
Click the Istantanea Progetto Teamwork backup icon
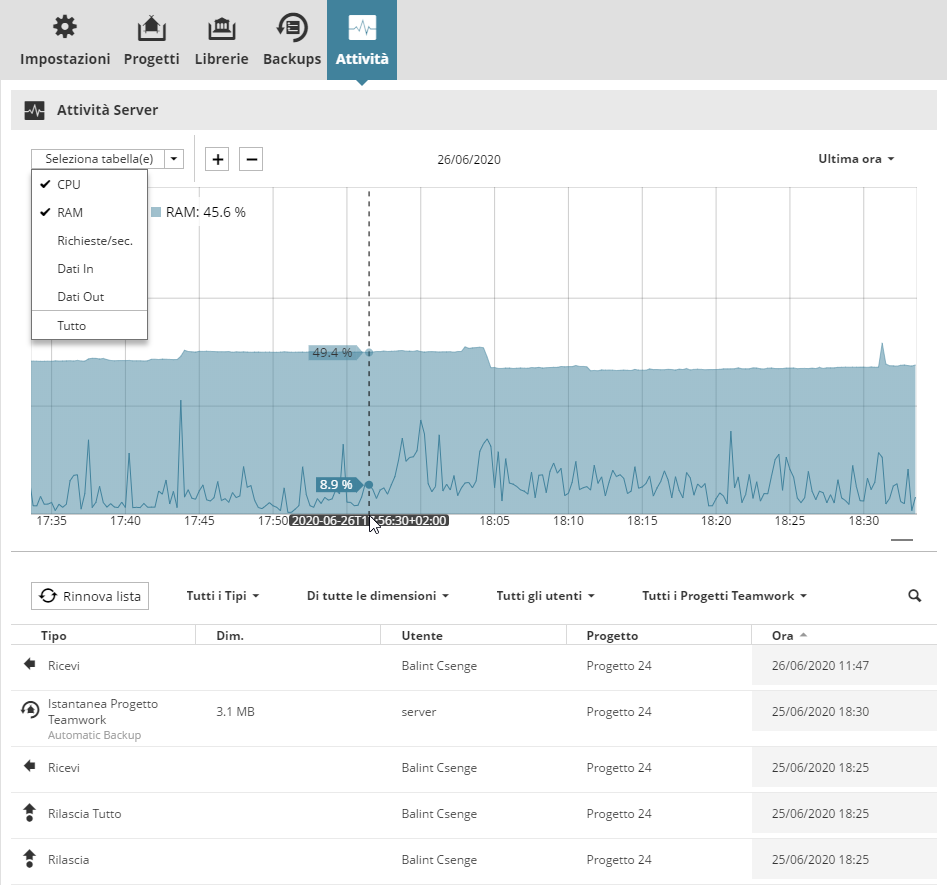tap(30, 710)
